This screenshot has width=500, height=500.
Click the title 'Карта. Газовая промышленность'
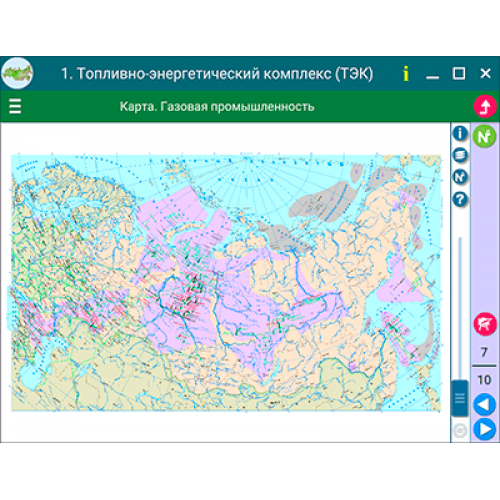[217, 107]
